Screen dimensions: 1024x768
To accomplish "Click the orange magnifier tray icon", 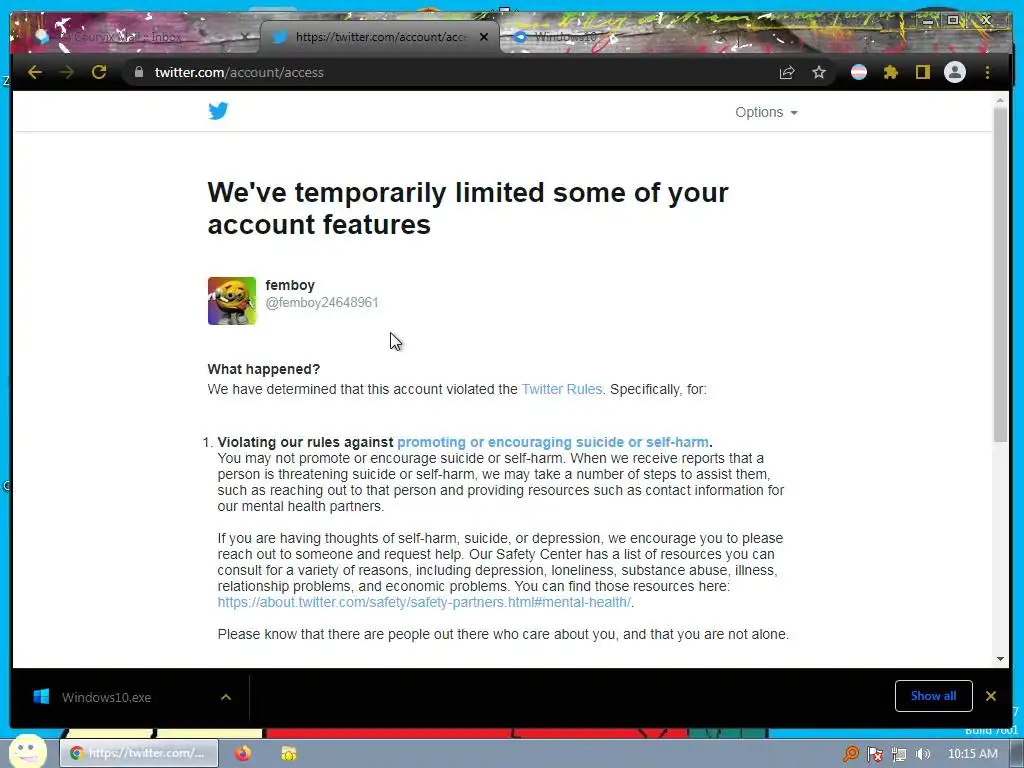I will 850,754.
